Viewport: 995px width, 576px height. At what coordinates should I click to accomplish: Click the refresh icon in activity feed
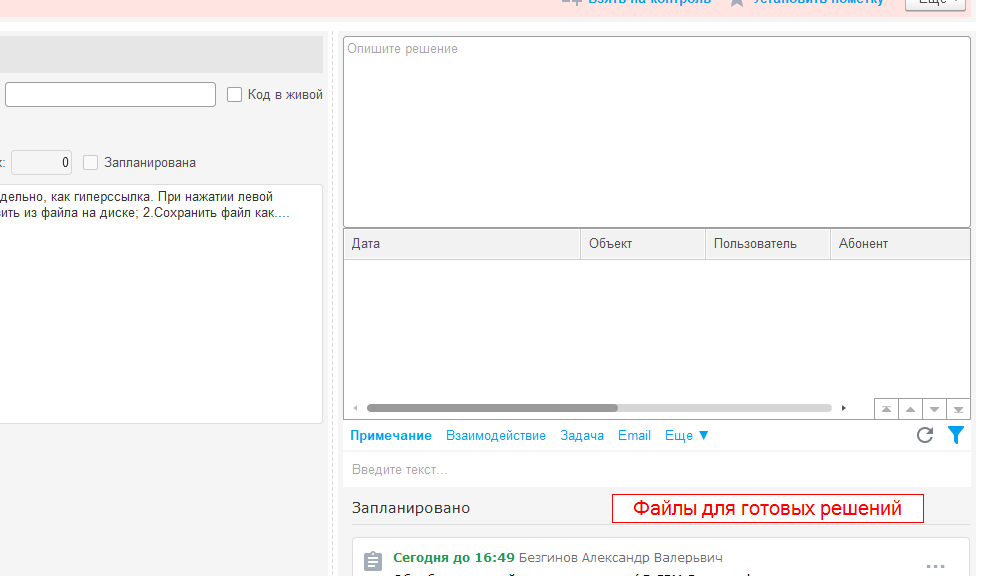[x=925, y=435]
